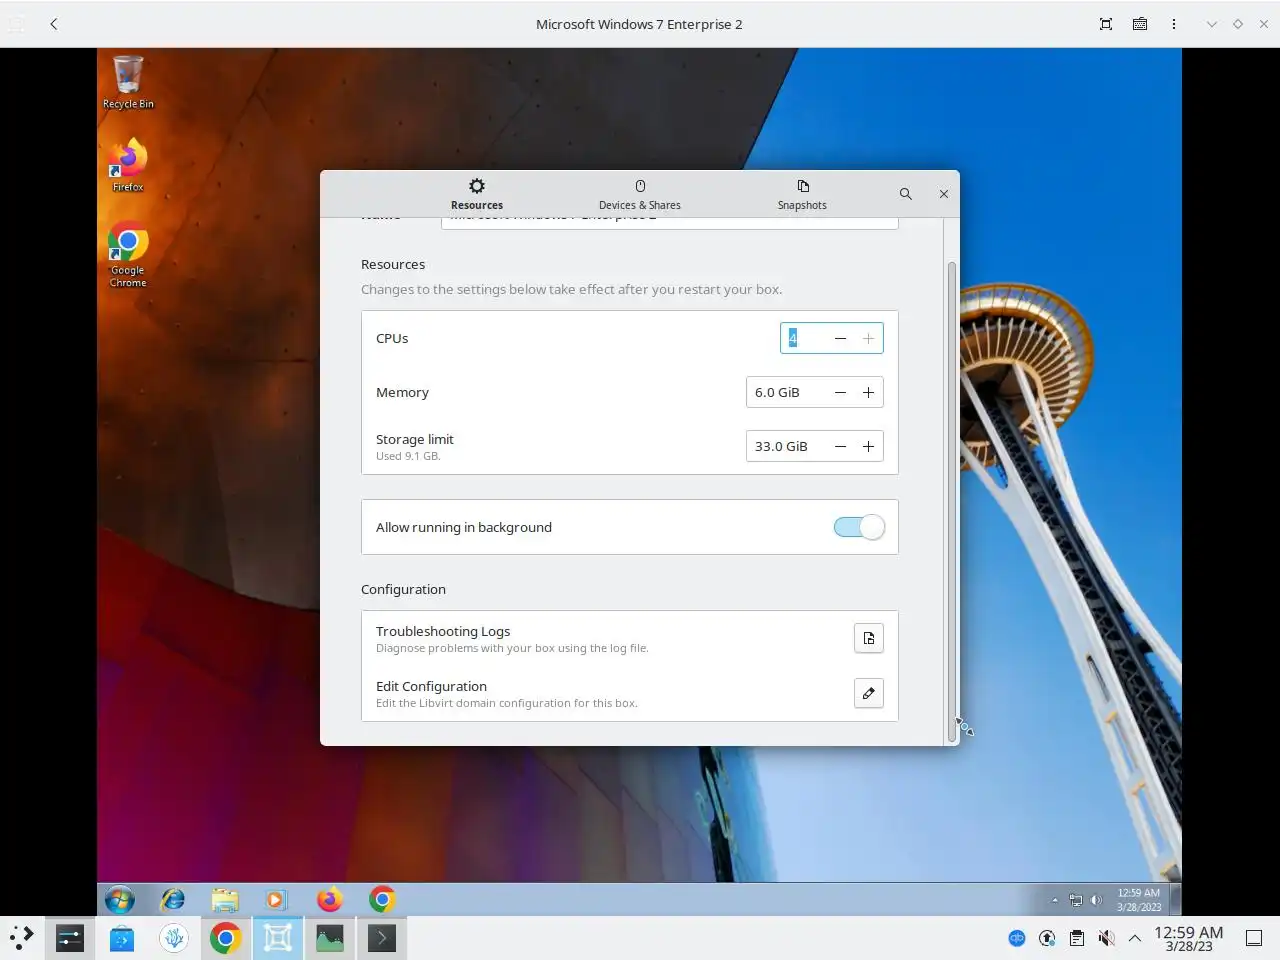Image resolution: width=1280 pixels, height=960 pixels.
Task: Switch to the Snapshots tab
Action: pyautogui.click(x=802, y=194)
